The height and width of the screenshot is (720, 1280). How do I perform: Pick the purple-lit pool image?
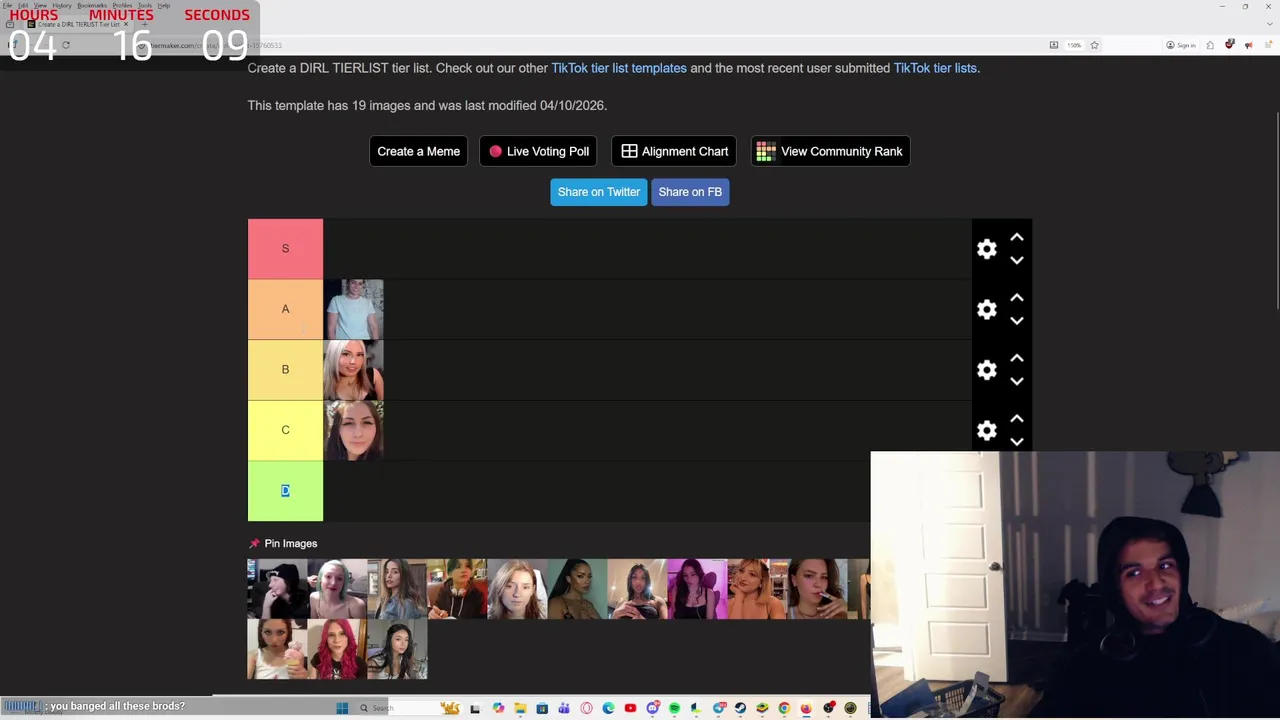697,589
